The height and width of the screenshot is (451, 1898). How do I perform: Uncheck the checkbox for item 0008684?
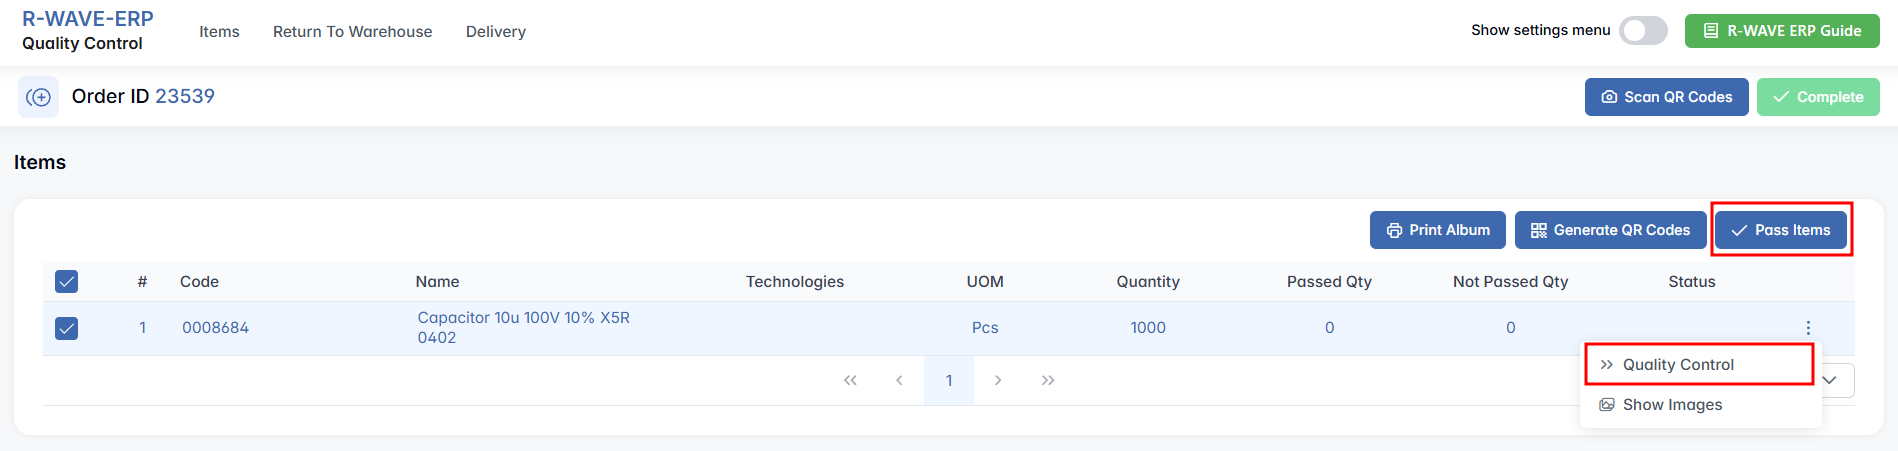(67, 328)
